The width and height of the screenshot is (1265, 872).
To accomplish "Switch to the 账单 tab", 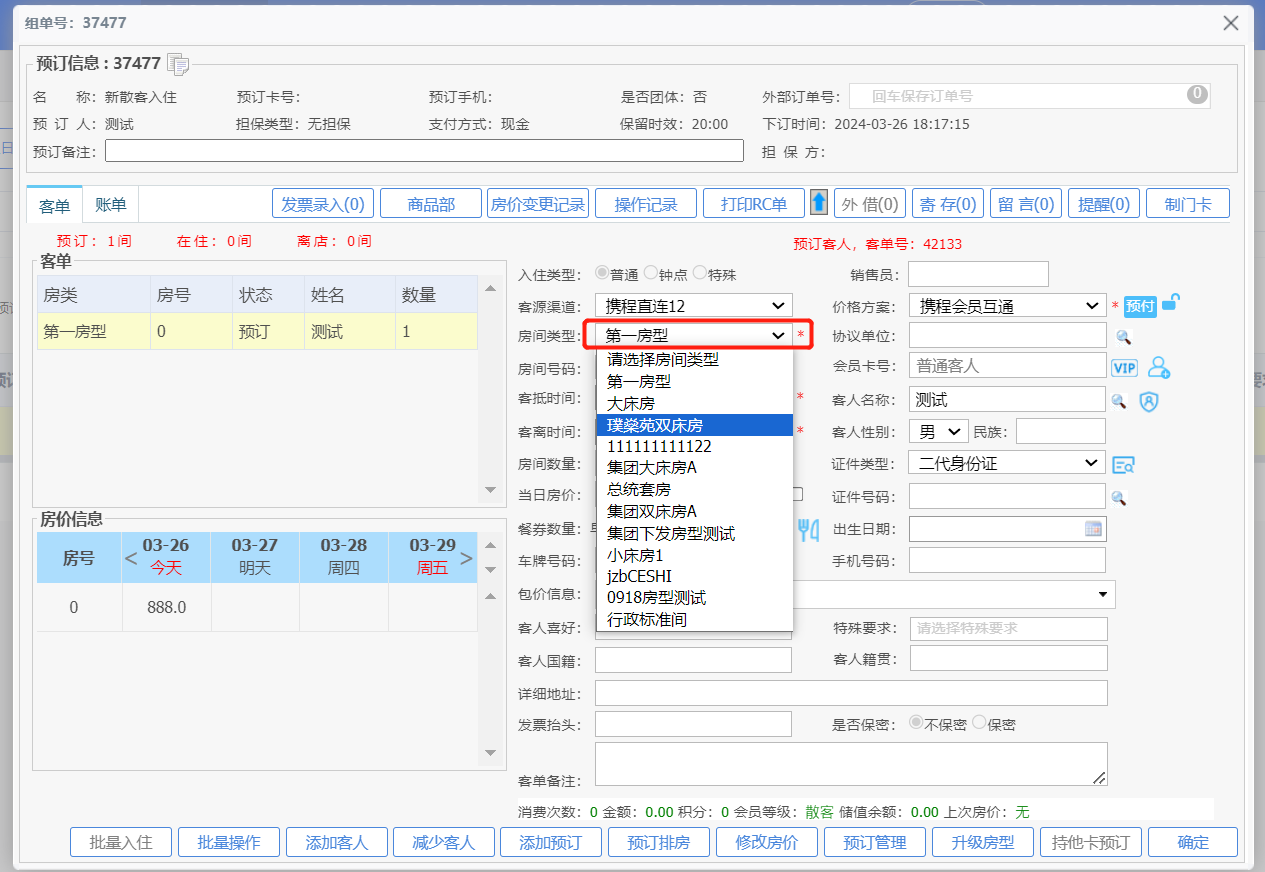I will pyautogui.click(x=111, y=204).
